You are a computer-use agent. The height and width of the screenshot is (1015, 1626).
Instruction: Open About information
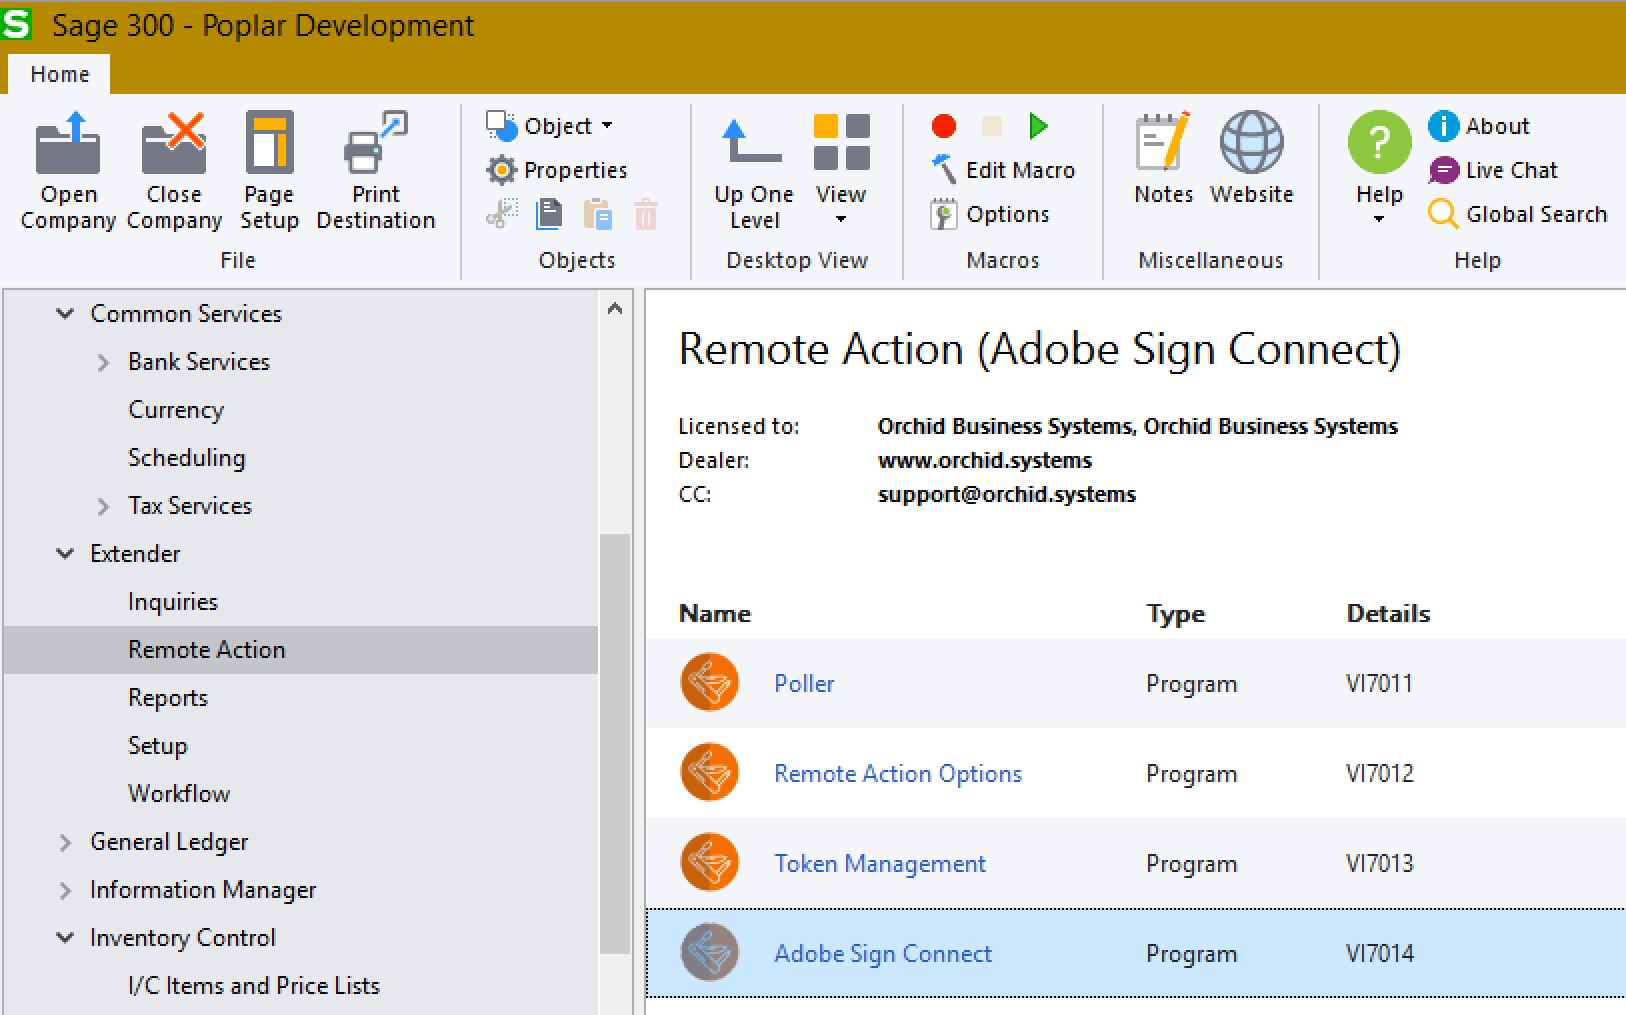pyautogui.click(x=1479, y=126)
